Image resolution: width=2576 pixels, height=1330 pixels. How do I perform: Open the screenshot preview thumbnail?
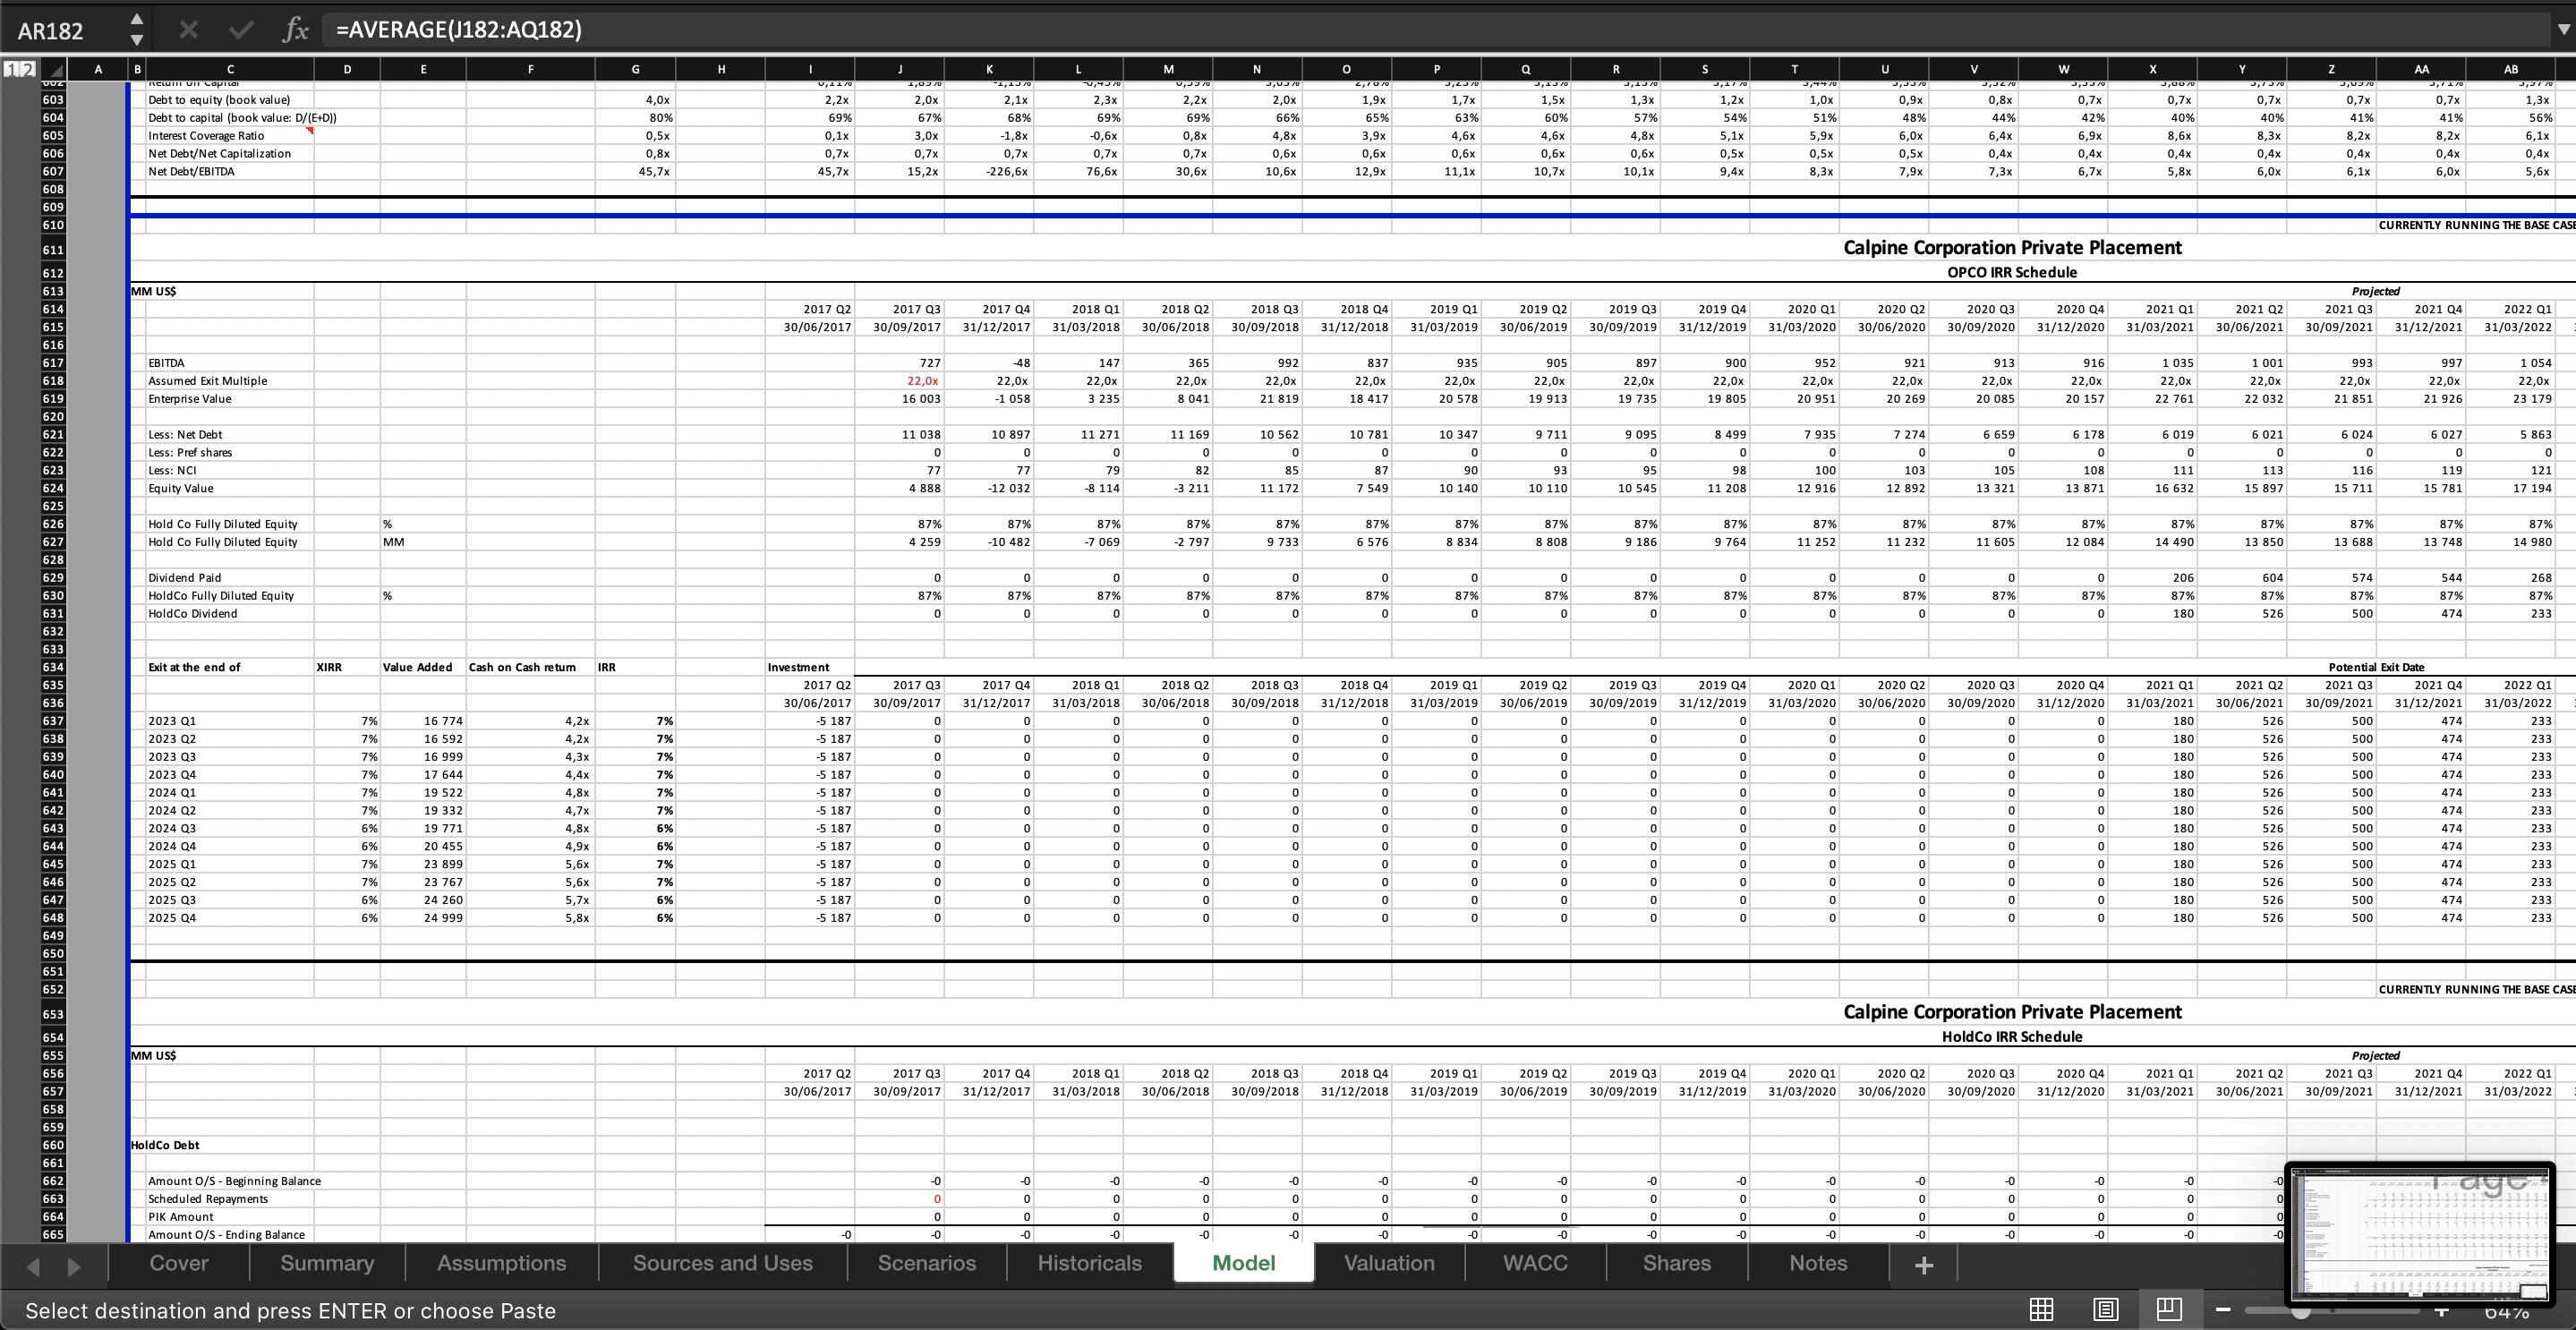click(x=2420, y=1233)
